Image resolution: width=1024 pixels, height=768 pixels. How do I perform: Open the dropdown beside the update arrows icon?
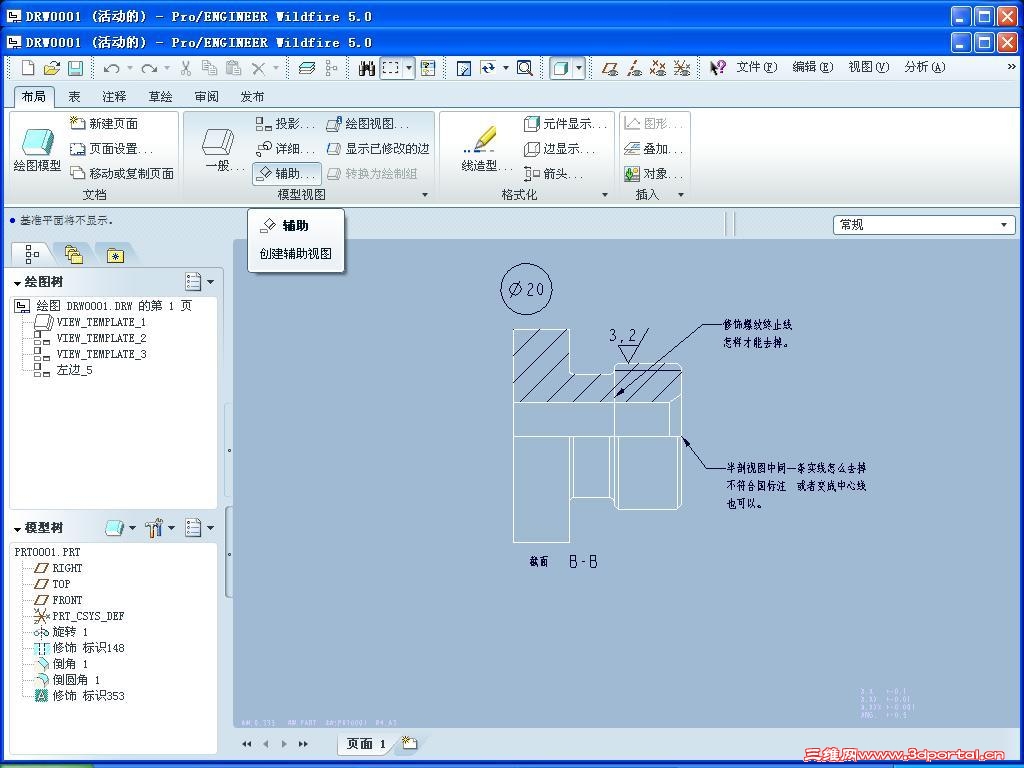pyautogui.click(x=505, y=68)
